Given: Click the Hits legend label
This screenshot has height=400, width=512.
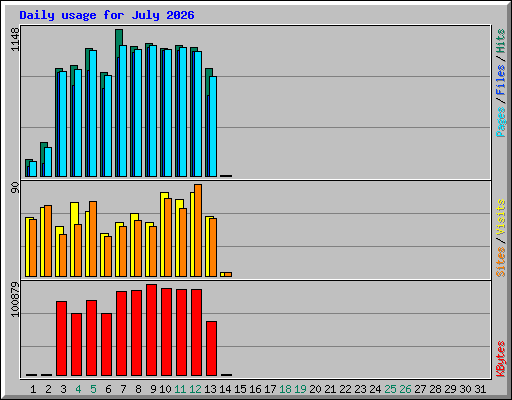Looking at the screenshot, I should point(501,41).
